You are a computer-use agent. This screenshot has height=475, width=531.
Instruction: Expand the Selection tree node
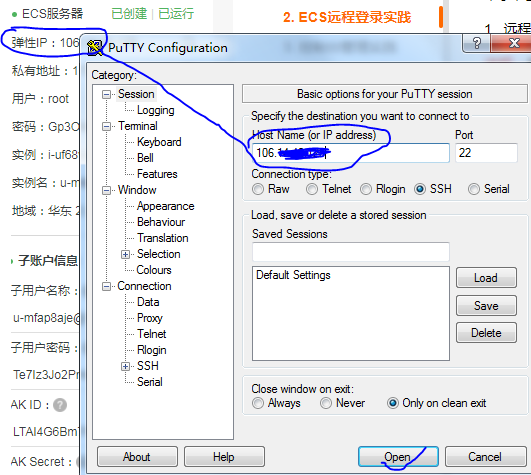point(125,254)
